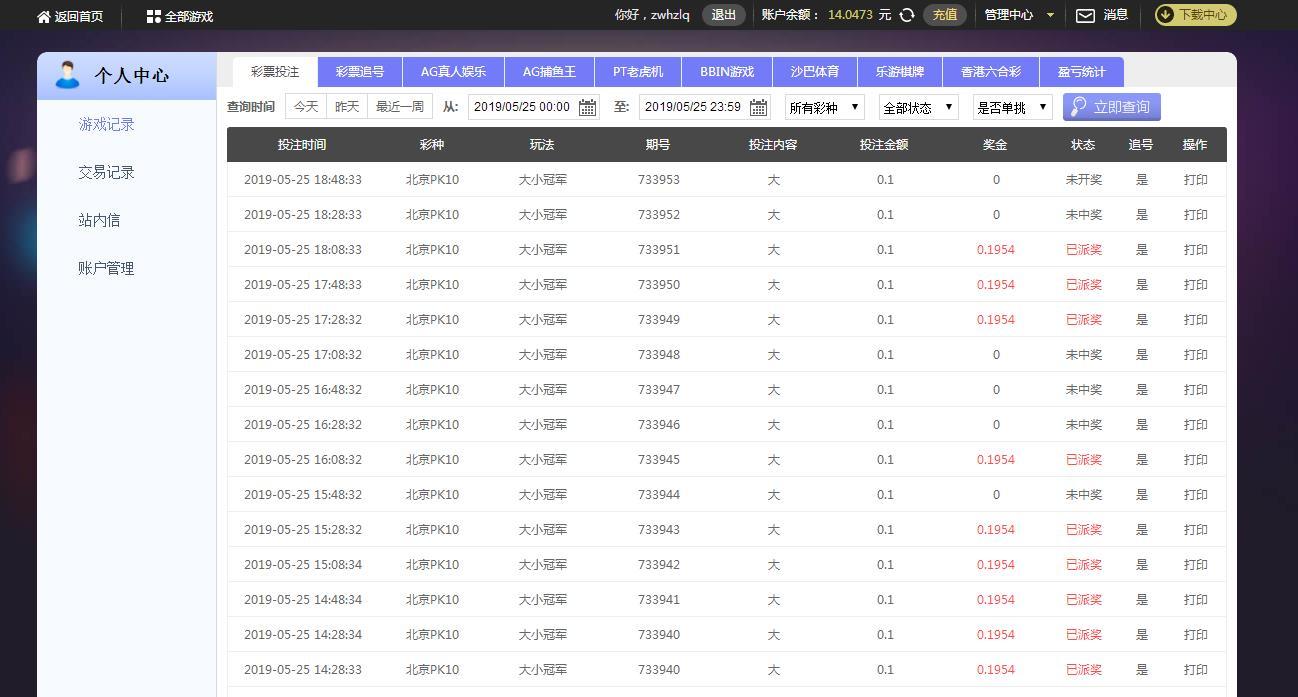Screen dimensions: 1298x697
Task: Click period number 733945
Action: (658, 460)
